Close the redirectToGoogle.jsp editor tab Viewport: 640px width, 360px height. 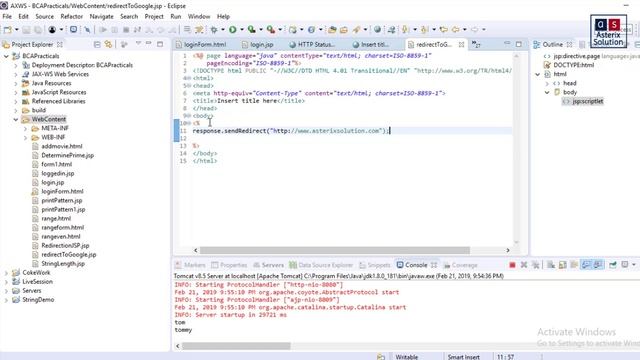[x=461, y=44]
